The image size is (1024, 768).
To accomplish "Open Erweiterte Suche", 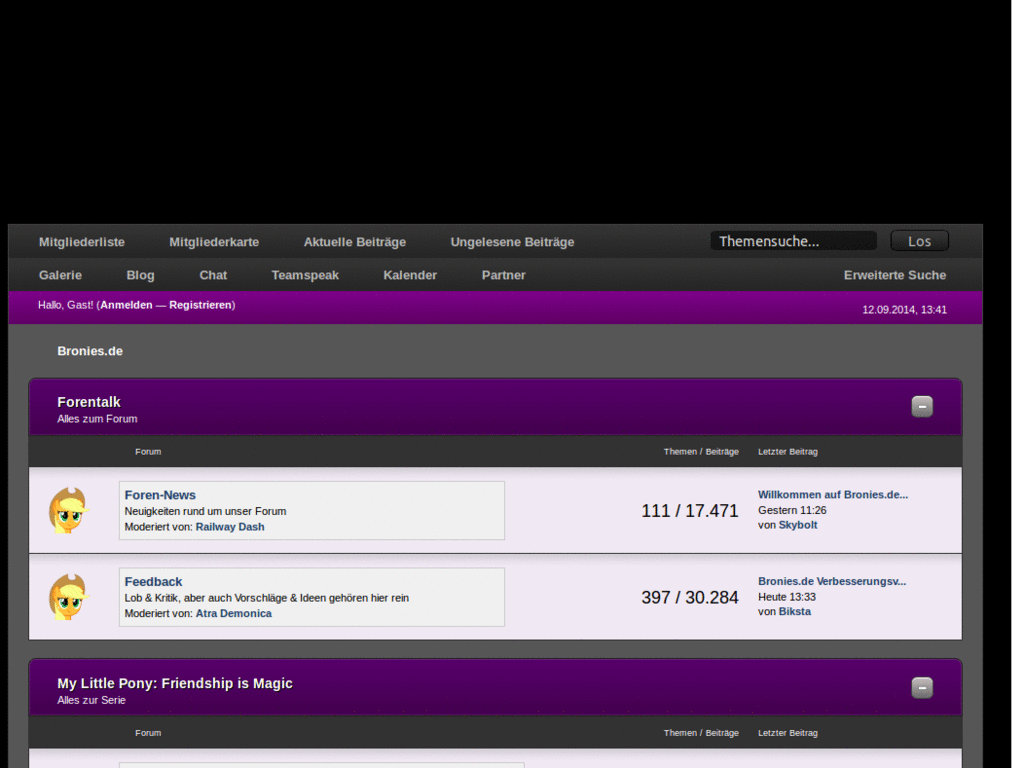I will click(895, 275).
